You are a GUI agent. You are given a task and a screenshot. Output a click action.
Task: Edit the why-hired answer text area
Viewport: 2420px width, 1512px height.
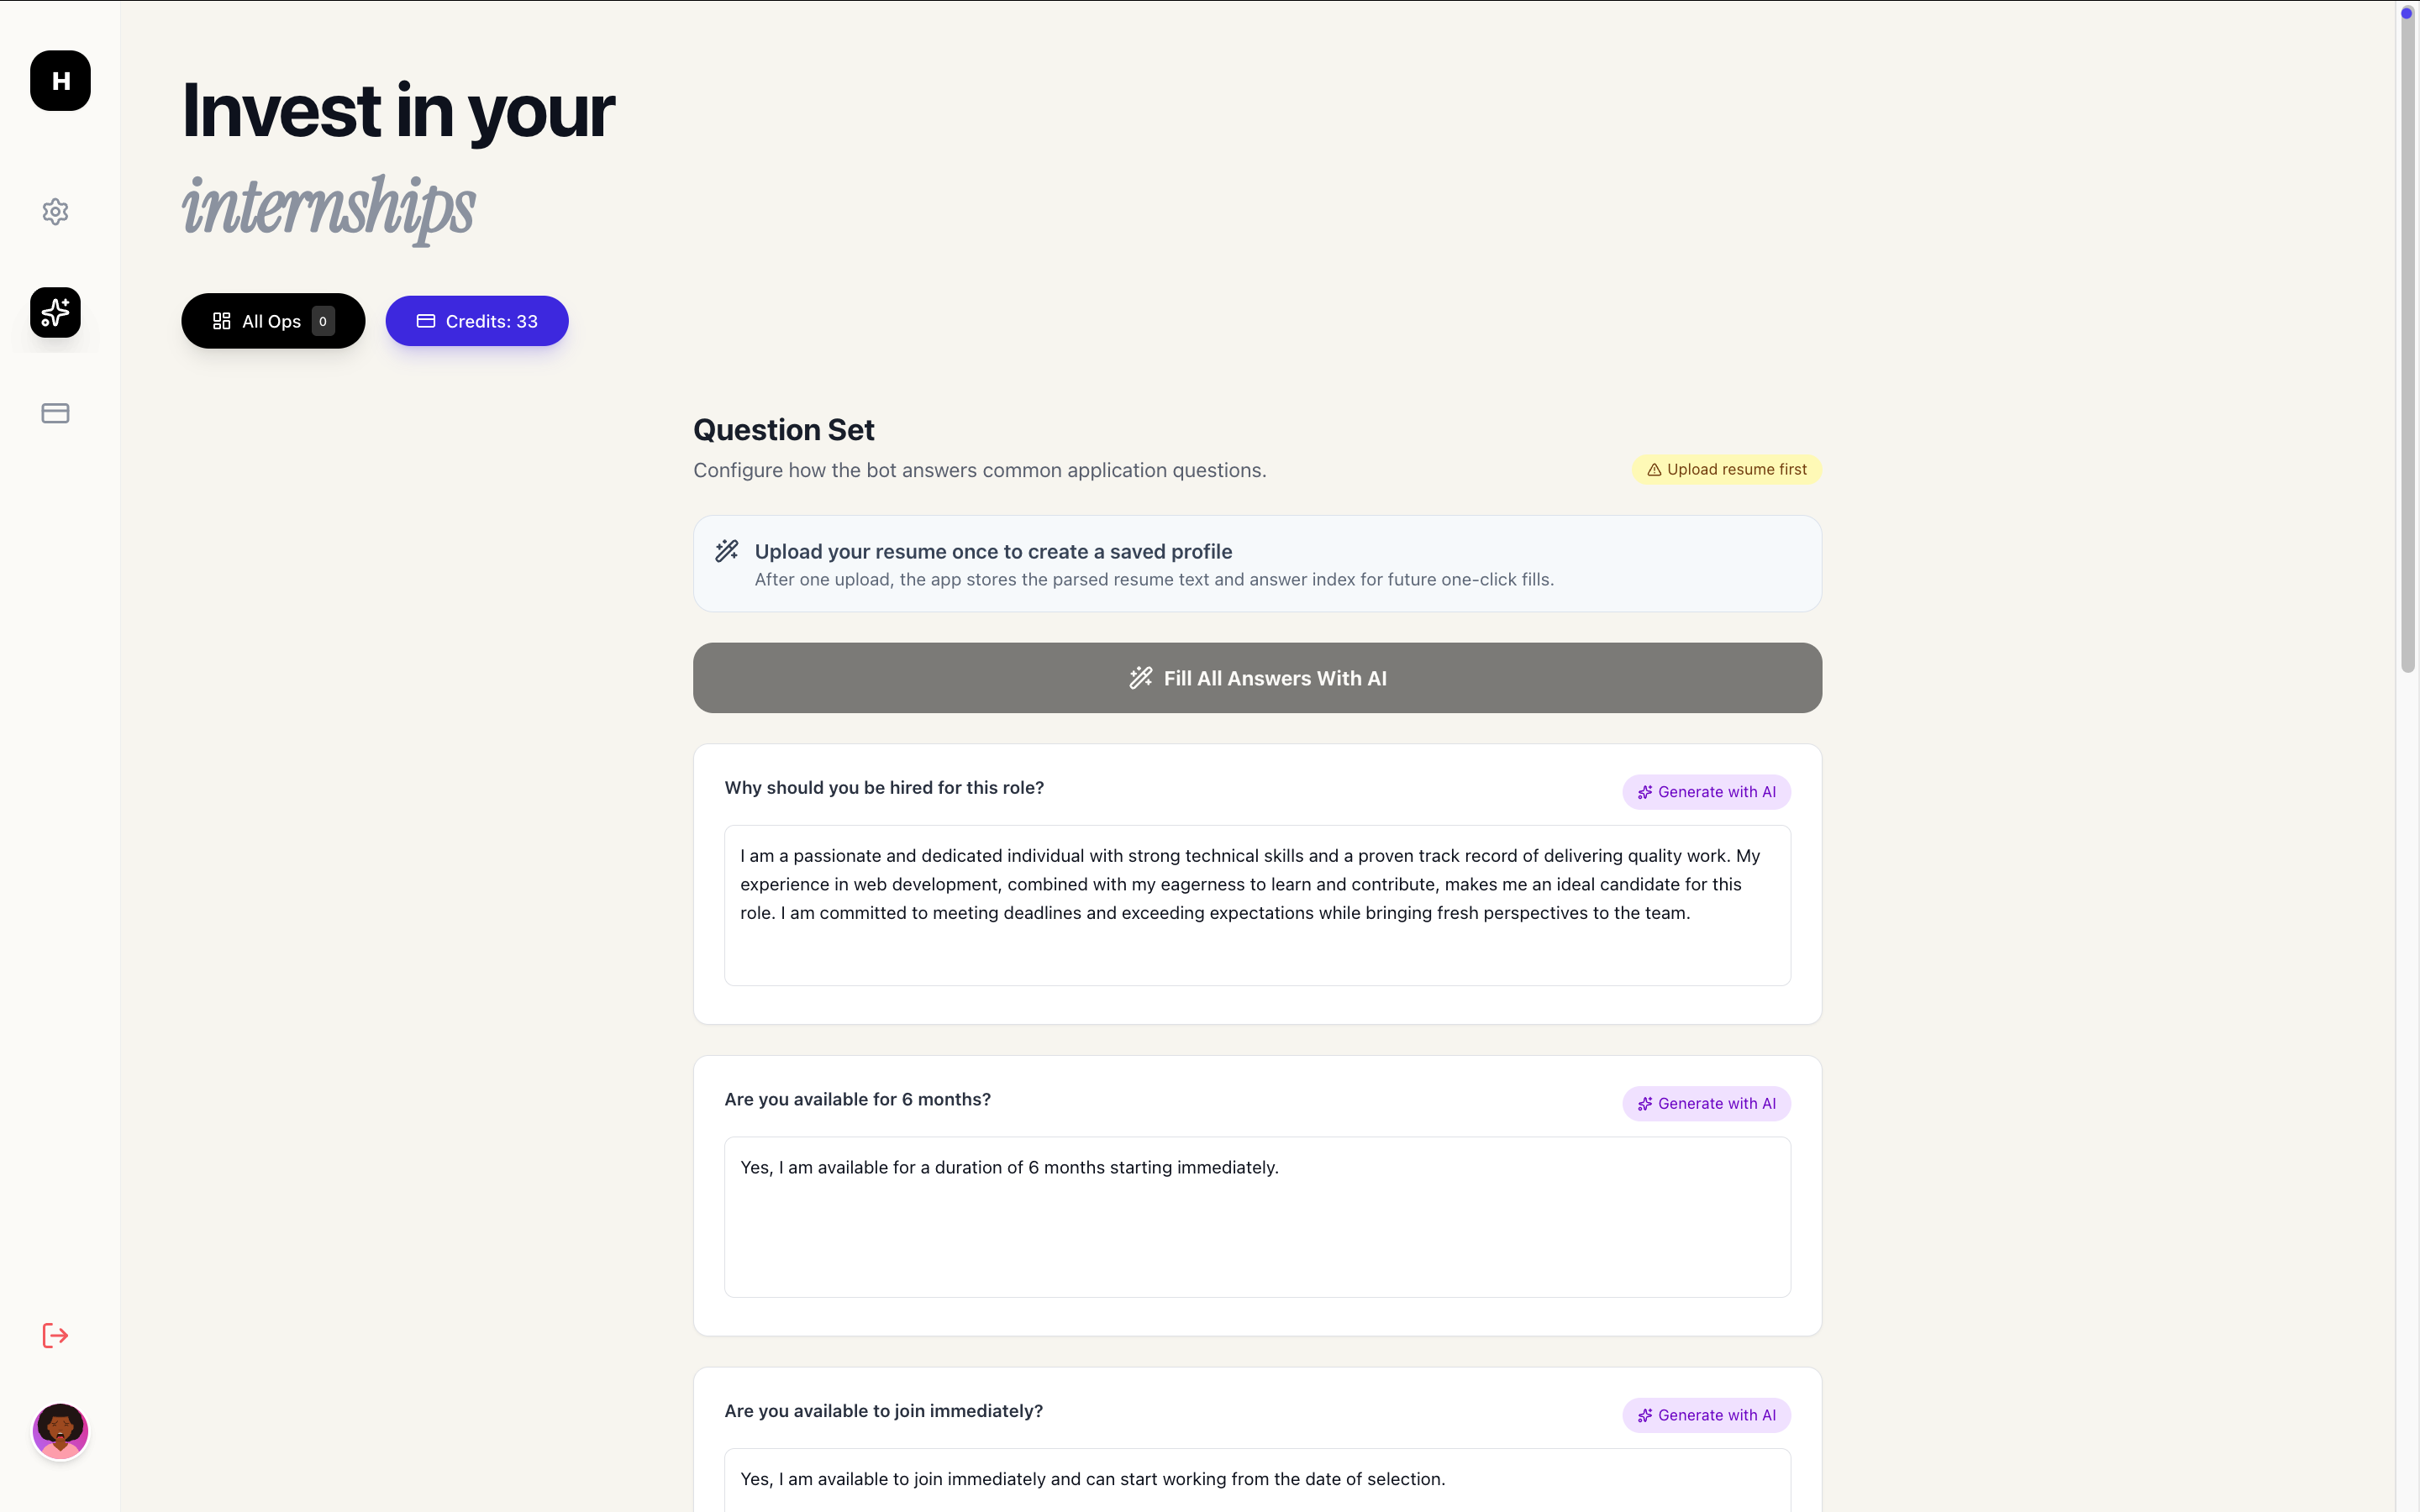pos(1257,905)
